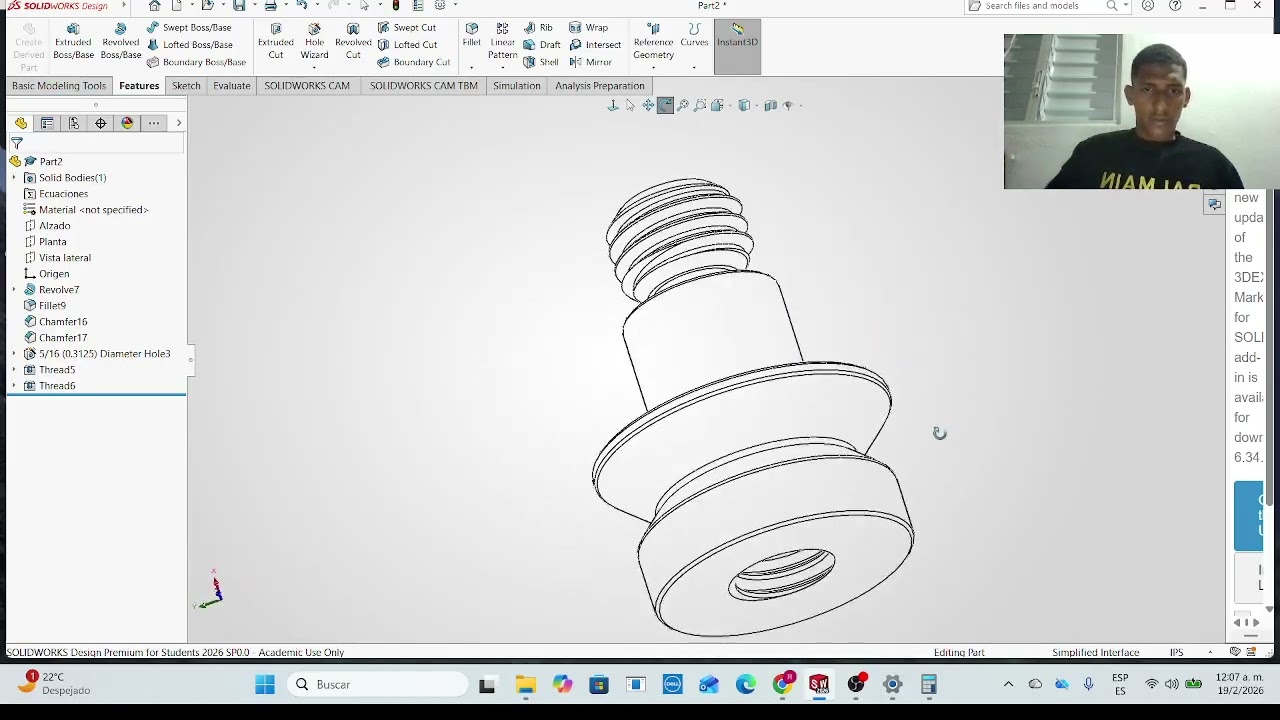Open the Curves dropdown arrow

pyautogui.click(x=694, y=68)
